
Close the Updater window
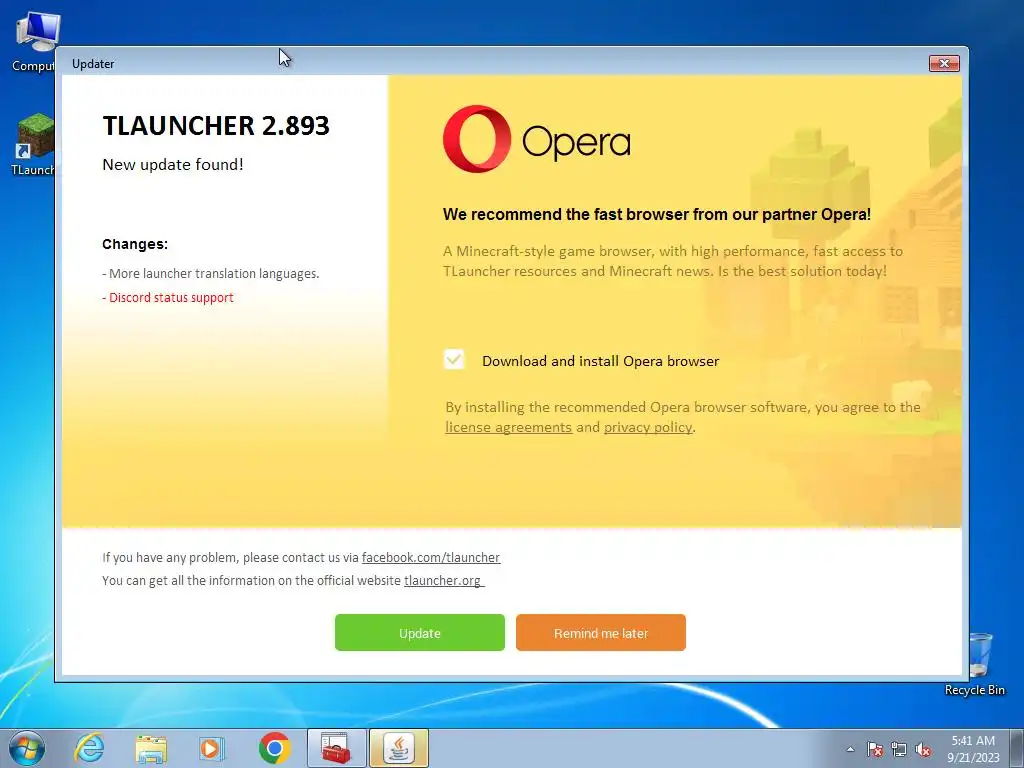click(944, 63)
